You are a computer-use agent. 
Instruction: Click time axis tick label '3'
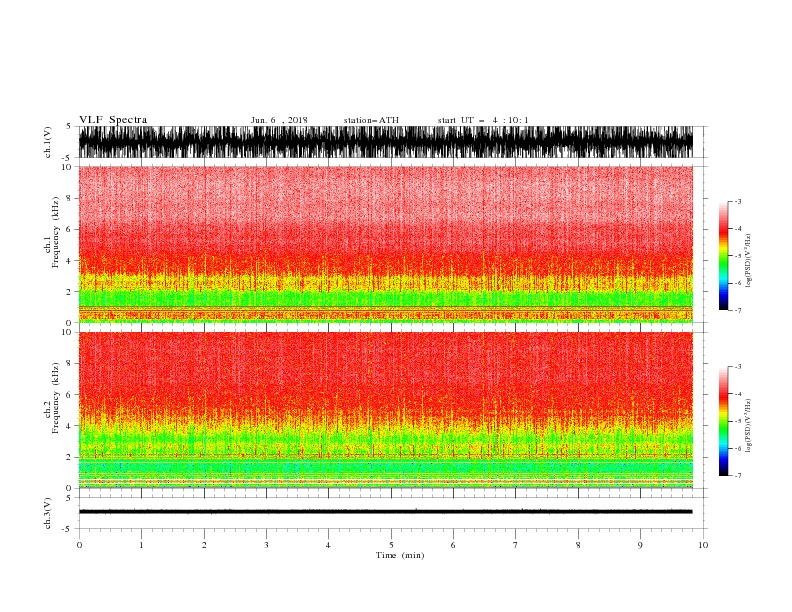(266, 545)
